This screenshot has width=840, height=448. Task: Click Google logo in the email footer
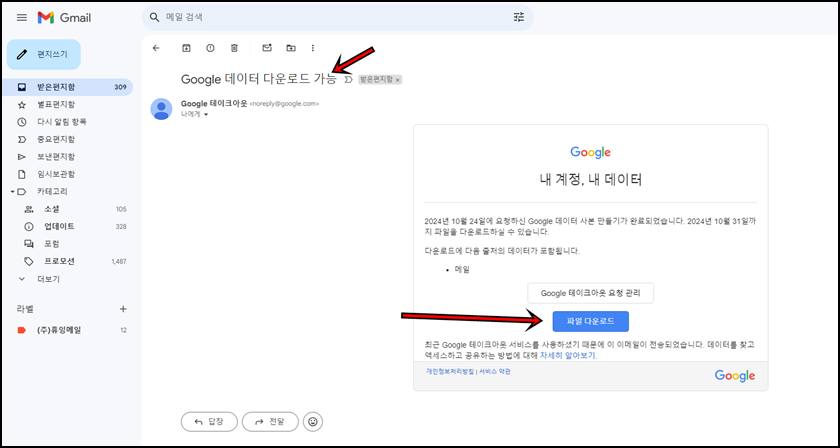735,376
